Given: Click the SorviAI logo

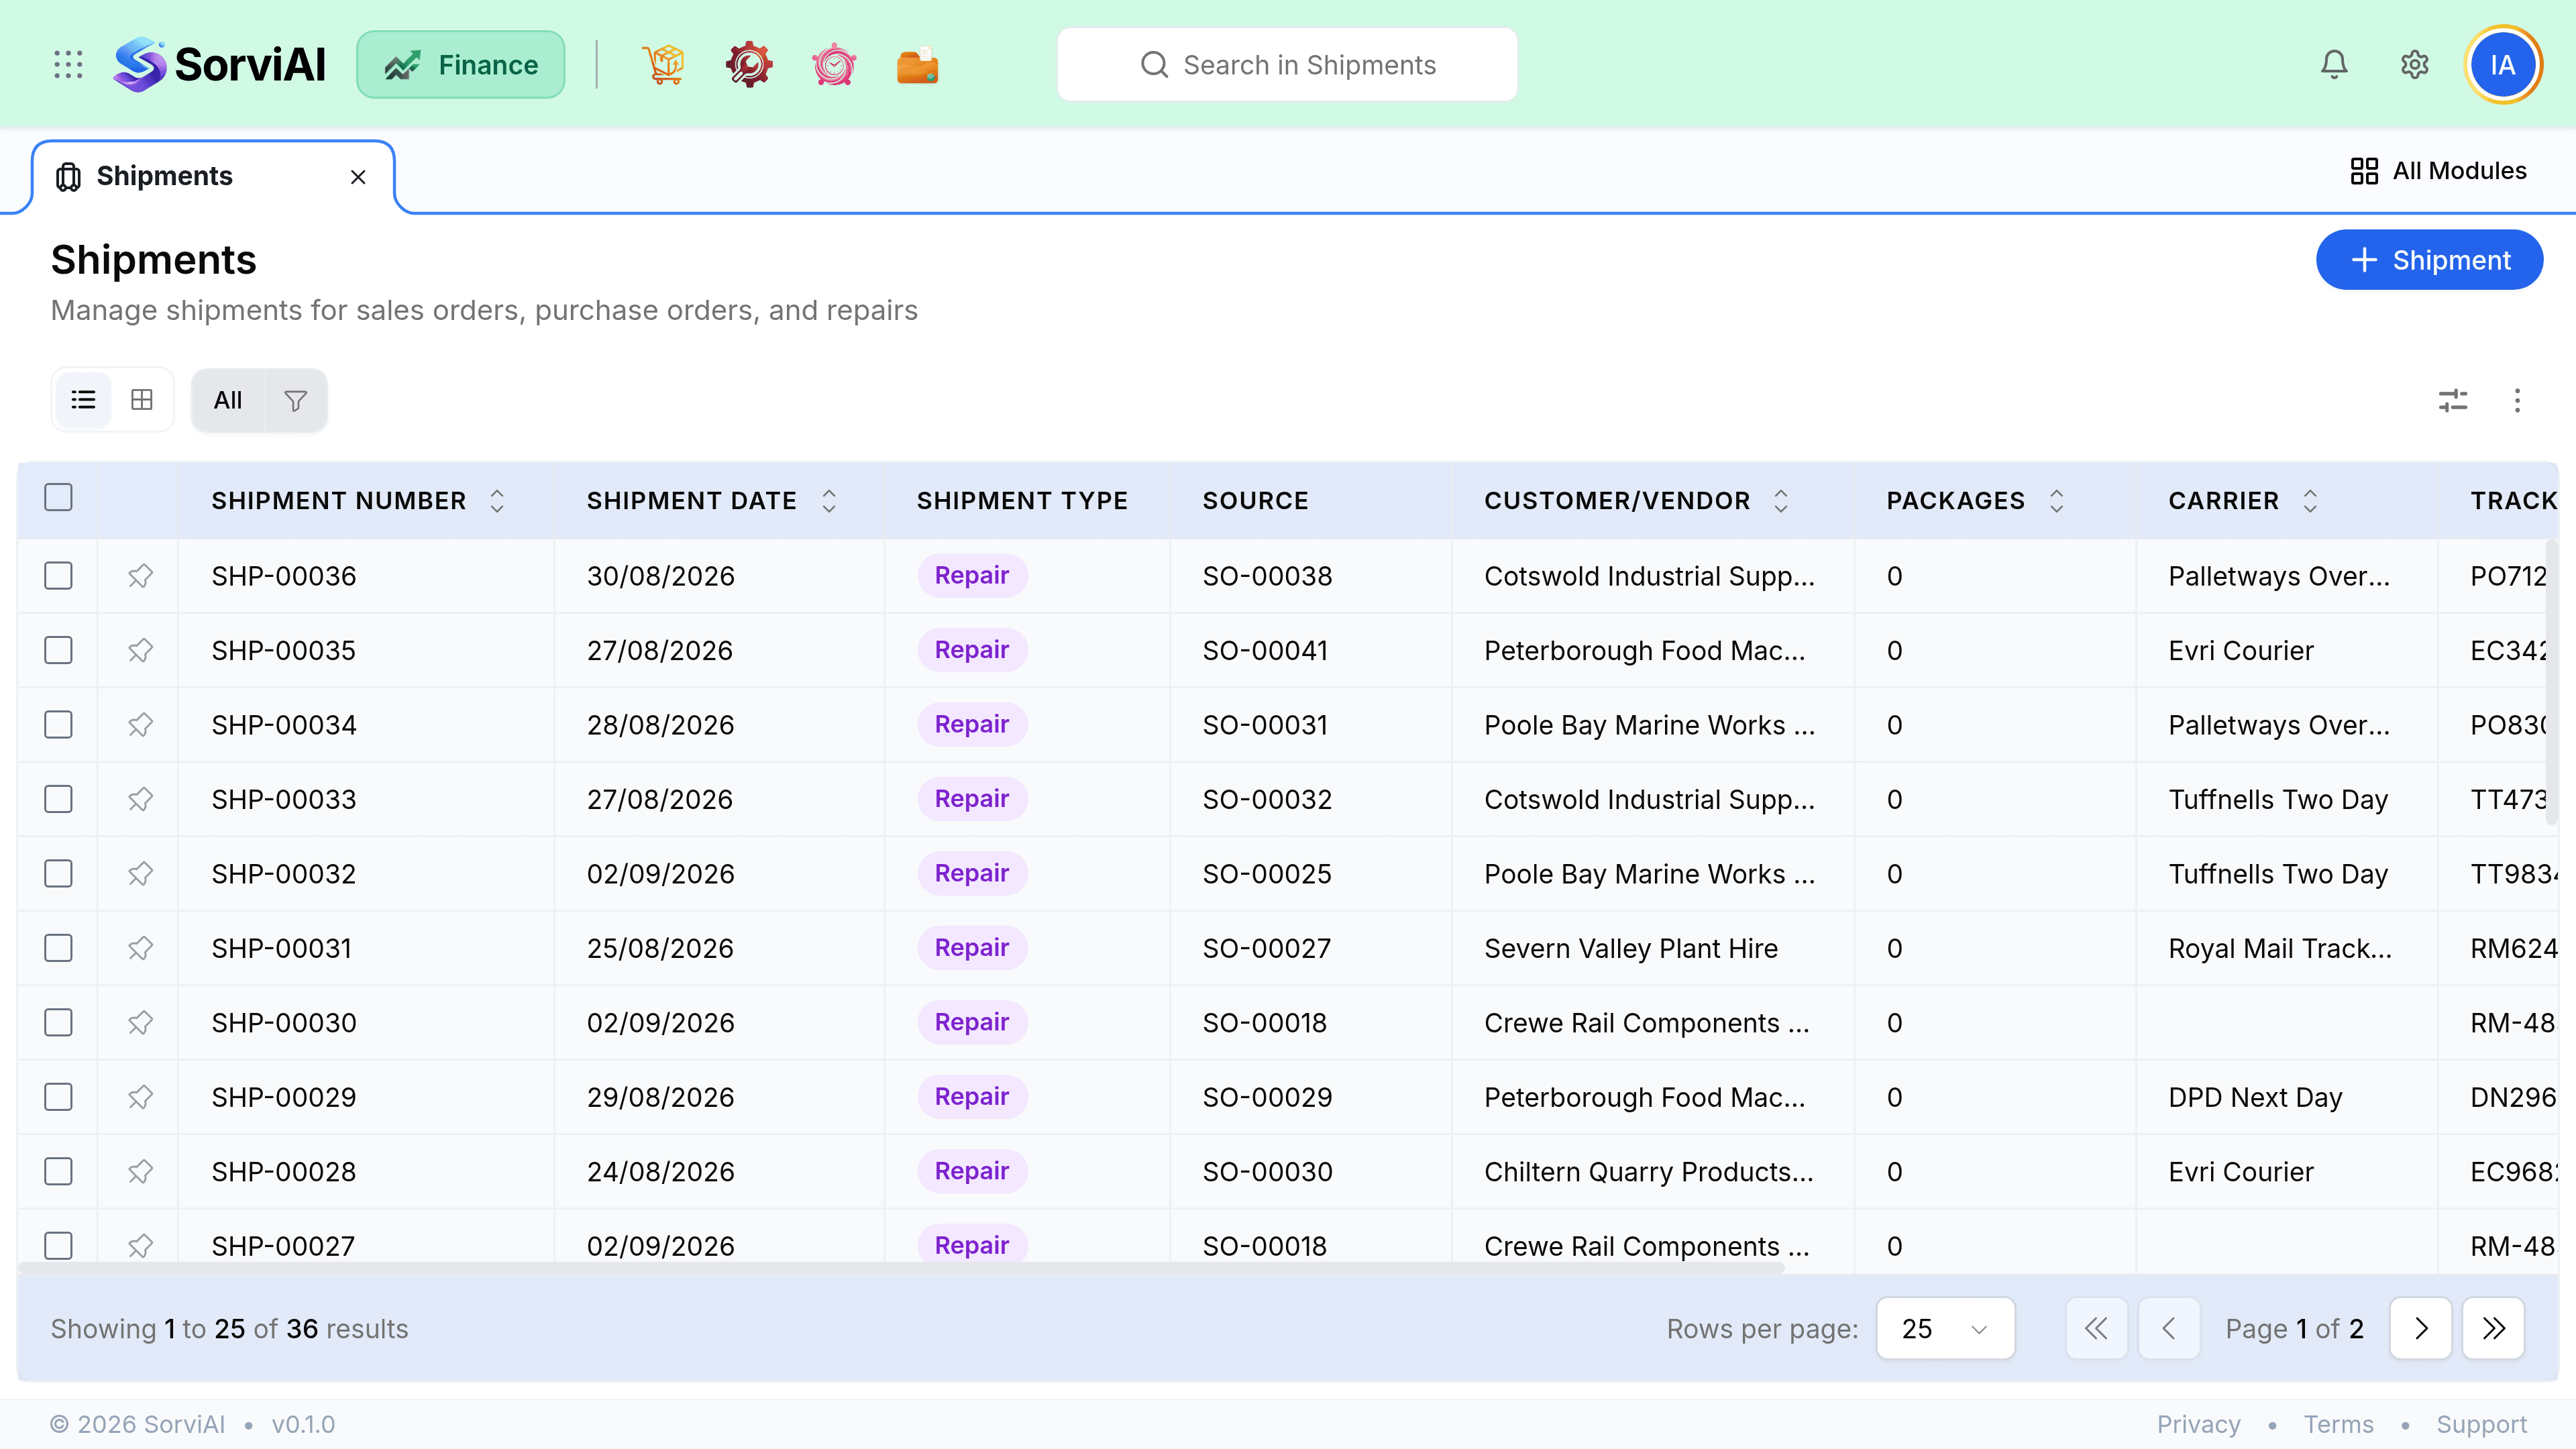Looking at the screenshot, I should coord(220,65).
